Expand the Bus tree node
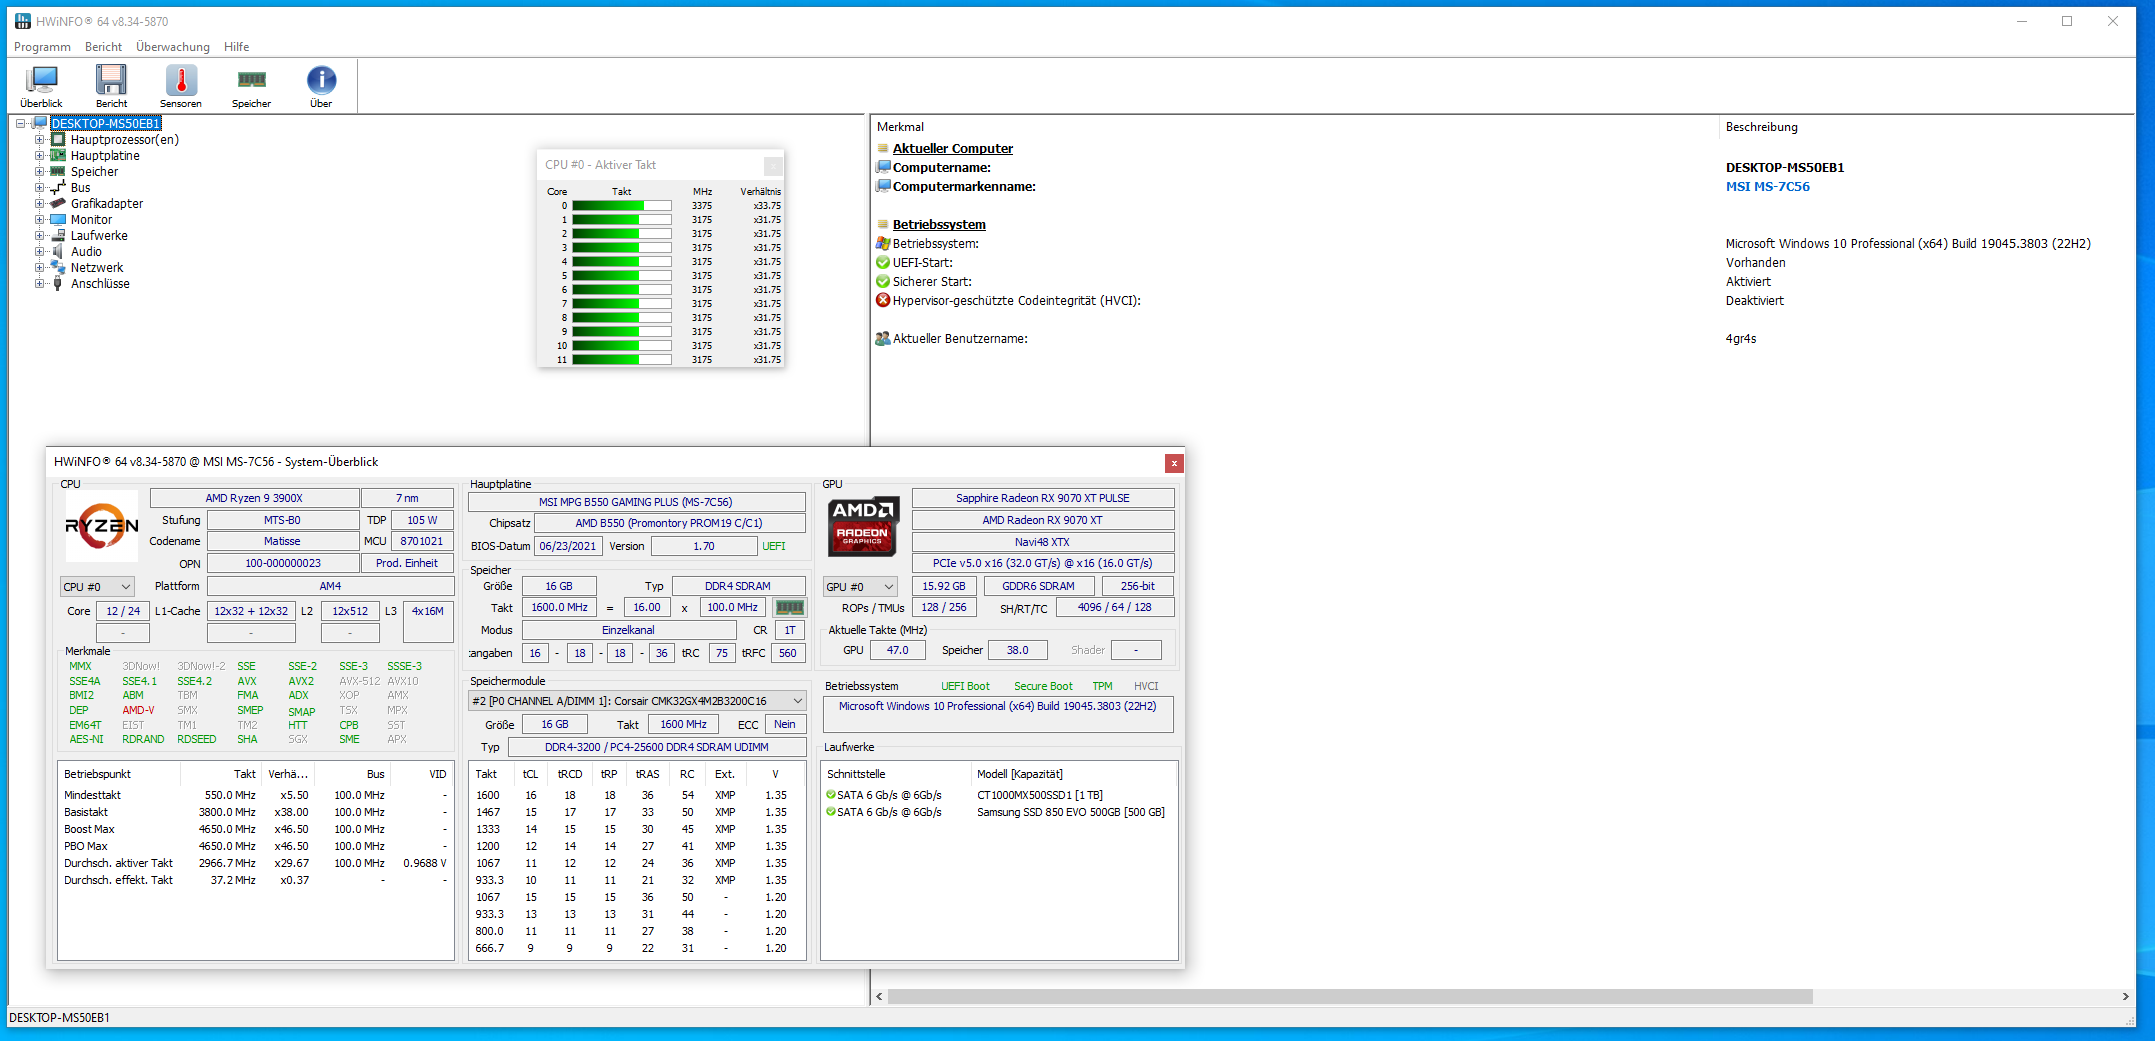 40,188
